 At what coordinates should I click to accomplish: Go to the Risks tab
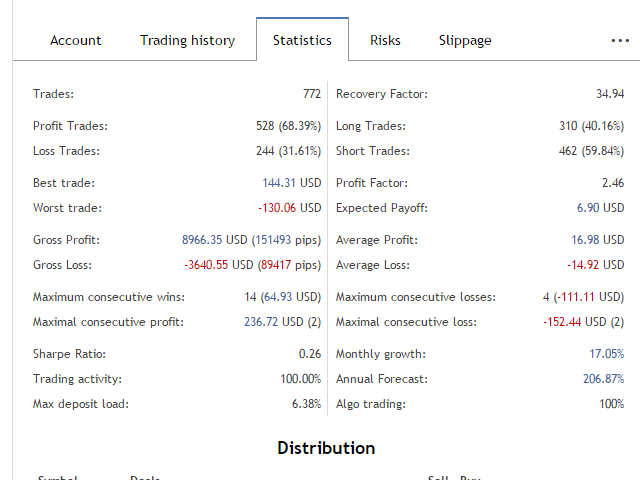[x=385, y=41]
